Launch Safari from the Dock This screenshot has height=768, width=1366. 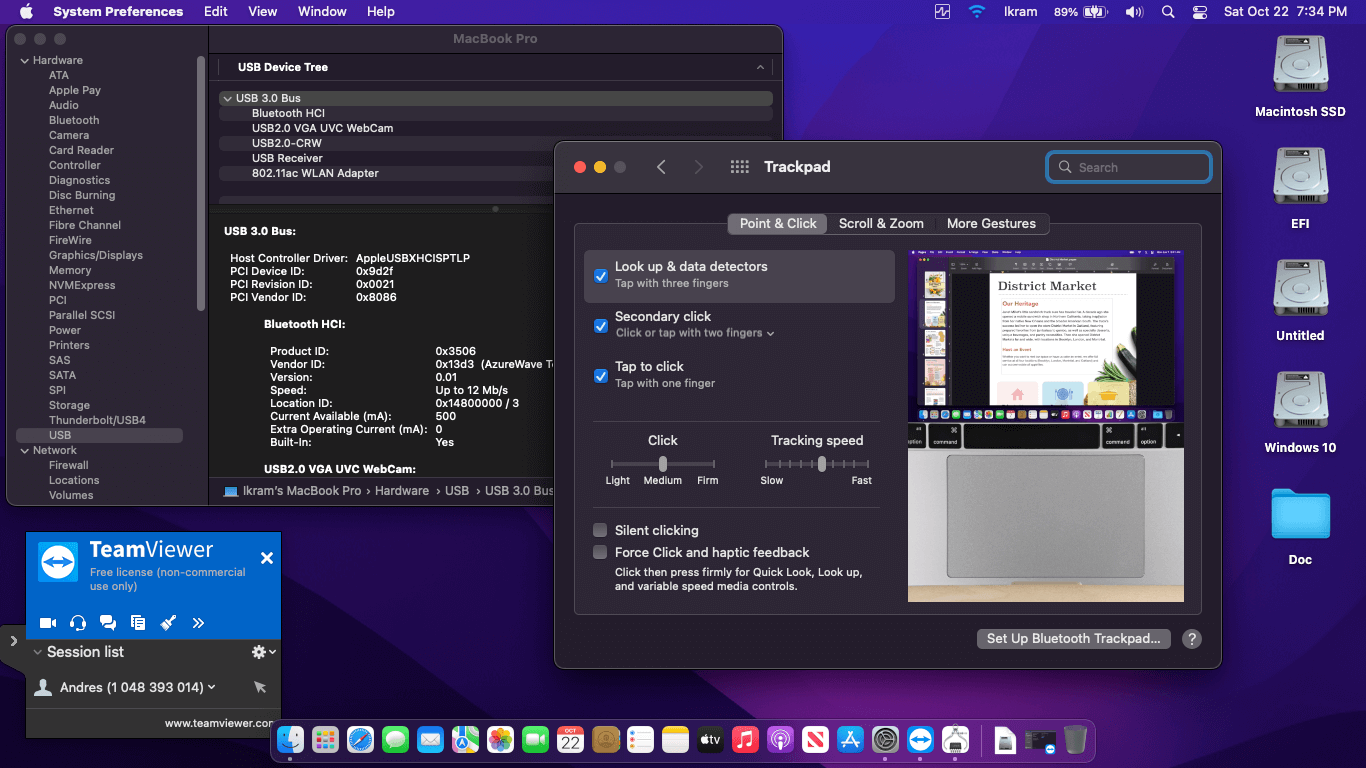360,740
